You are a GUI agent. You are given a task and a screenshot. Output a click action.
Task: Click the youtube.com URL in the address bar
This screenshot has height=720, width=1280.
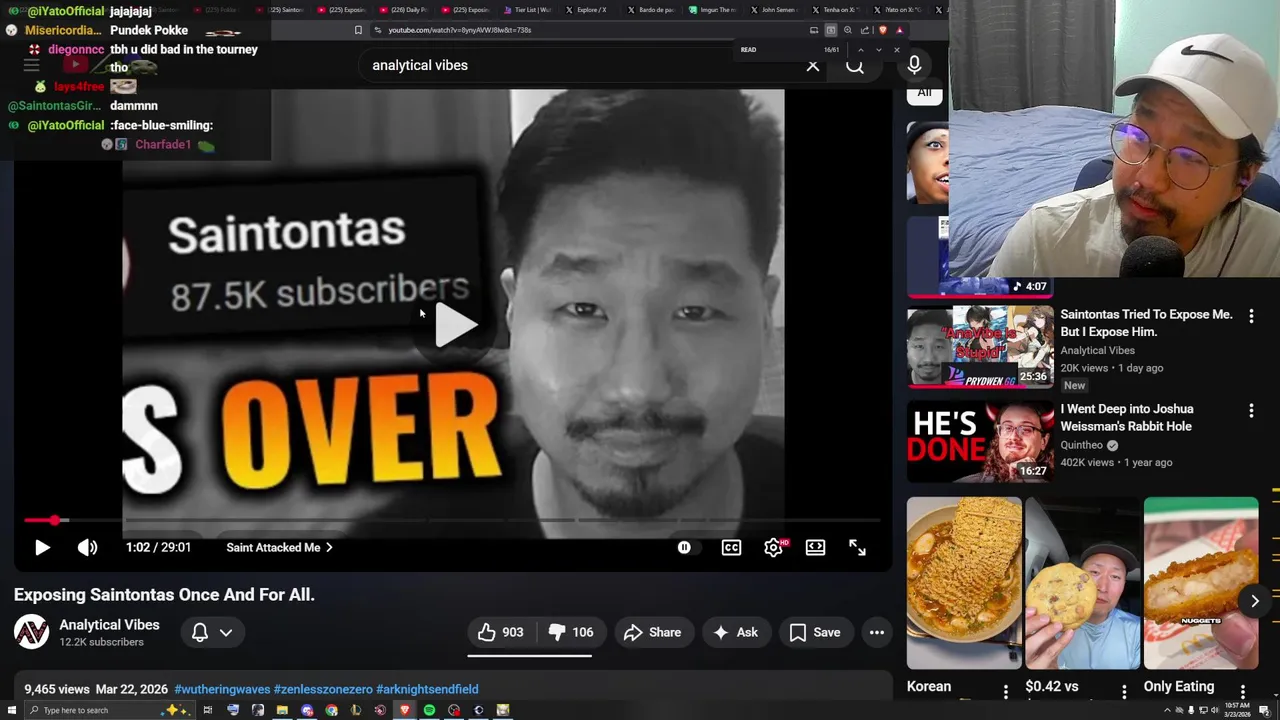pos(459,30)
